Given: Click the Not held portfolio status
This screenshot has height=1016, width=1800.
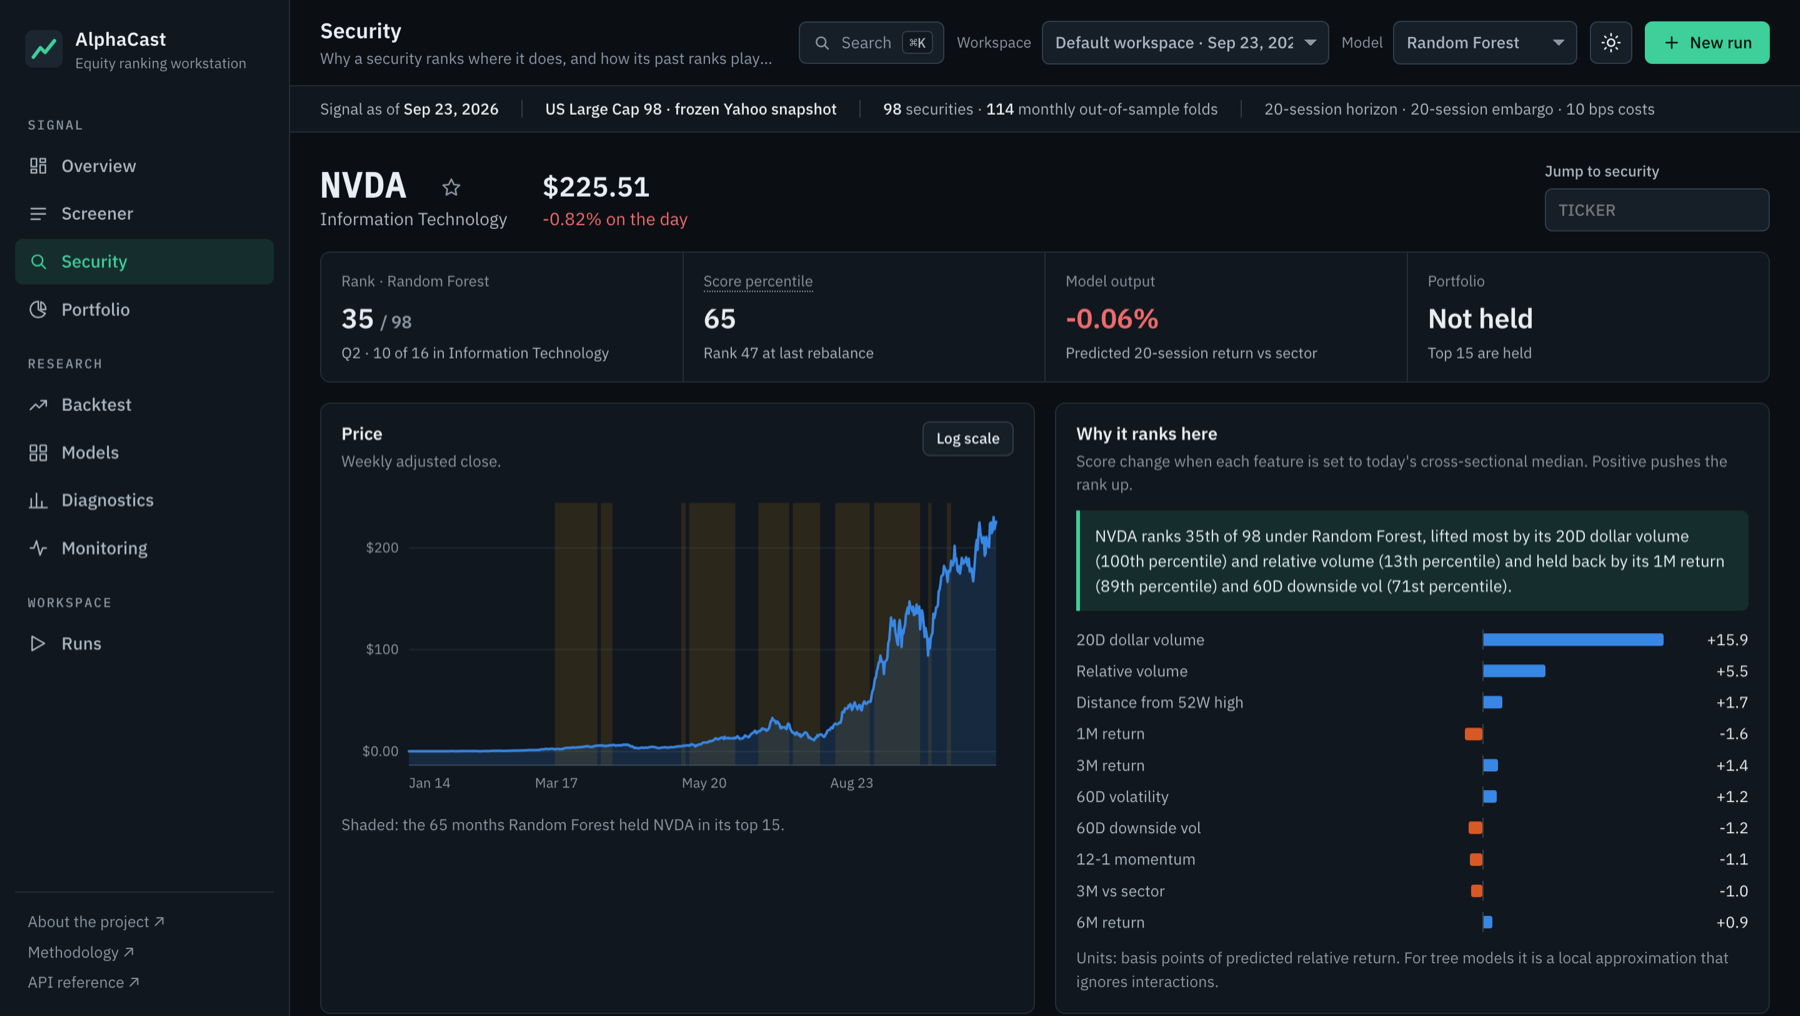Looking at the screenshot, I should tap(1480, 319).
